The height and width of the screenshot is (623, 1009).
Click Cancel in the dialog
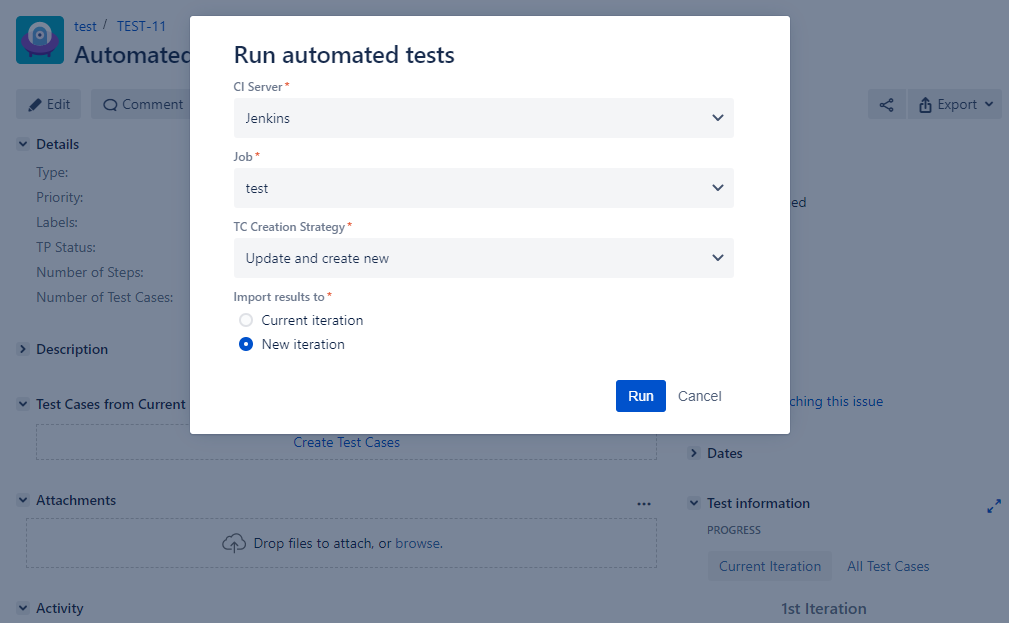tap(699, 396)
